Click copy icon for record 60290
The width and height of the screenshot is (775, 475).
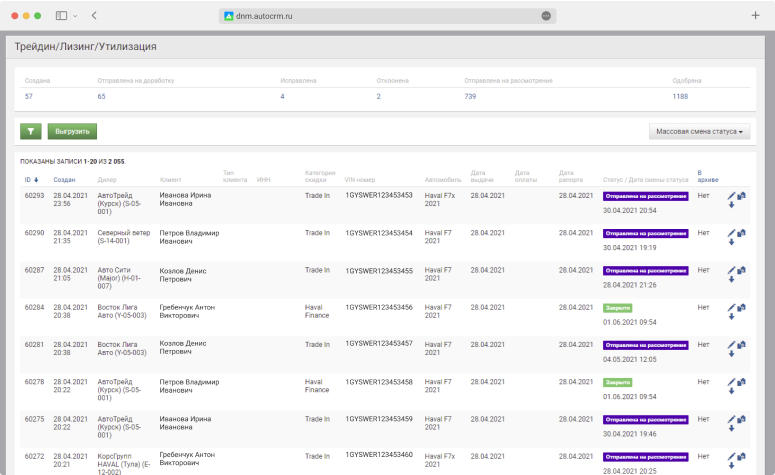tap(741, 233)
